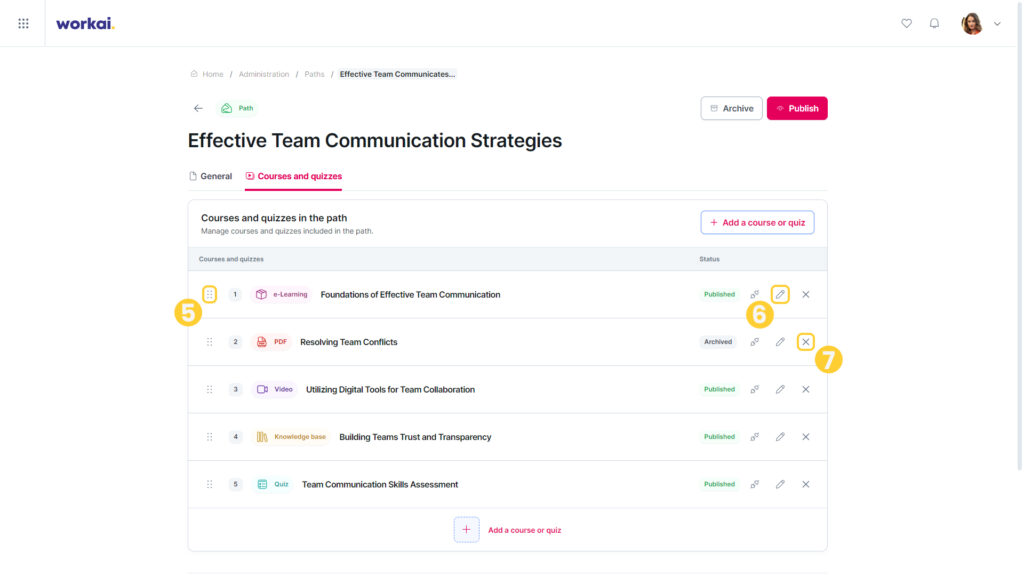Select the Courses and quizzes tab
Viewport: 1024px width, 576px height.
pos(293,176)
